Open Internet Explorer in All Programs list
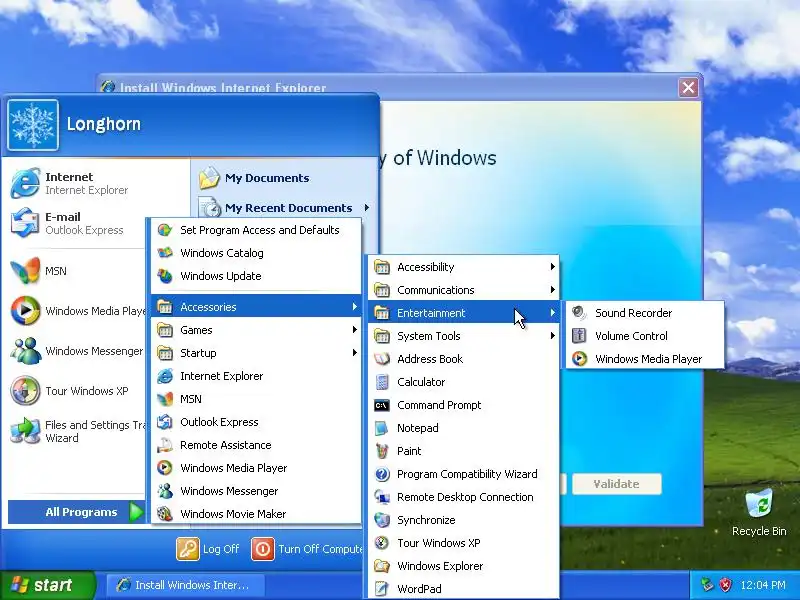800x600 pixels. [x=256, y=376]
